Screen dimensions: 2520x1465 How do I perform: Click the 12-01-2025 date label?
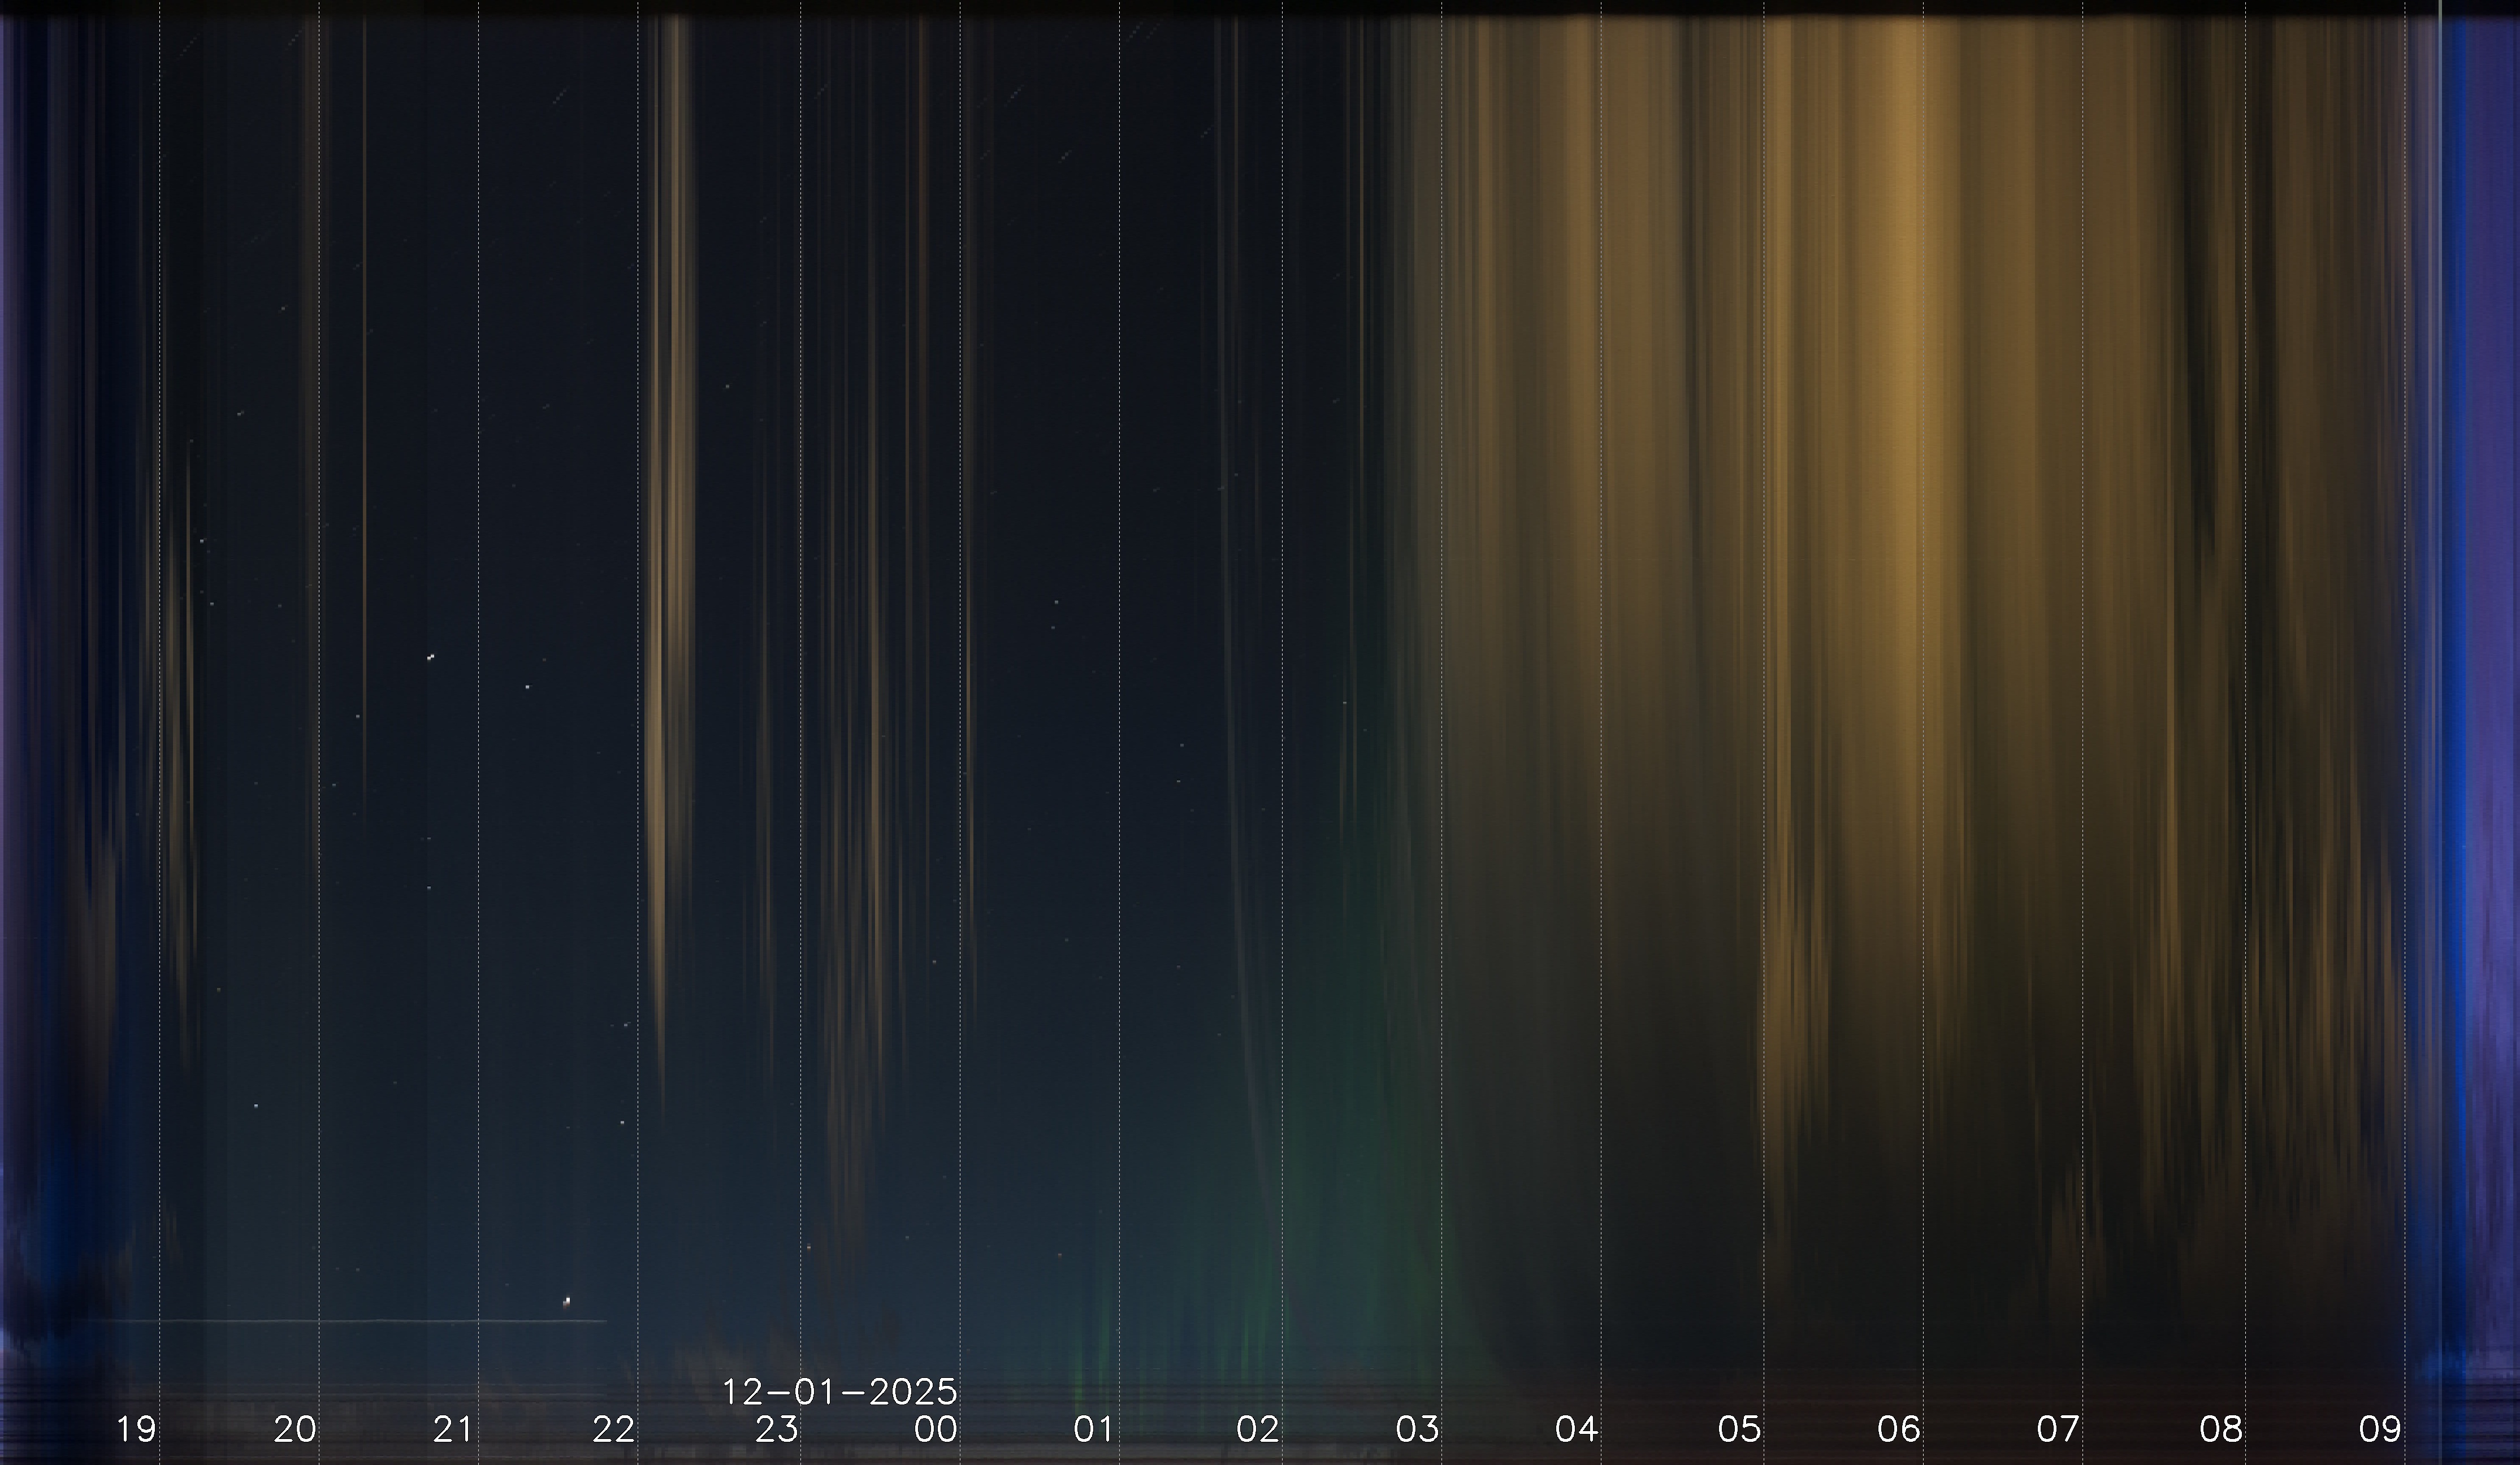coord(839,1391)
